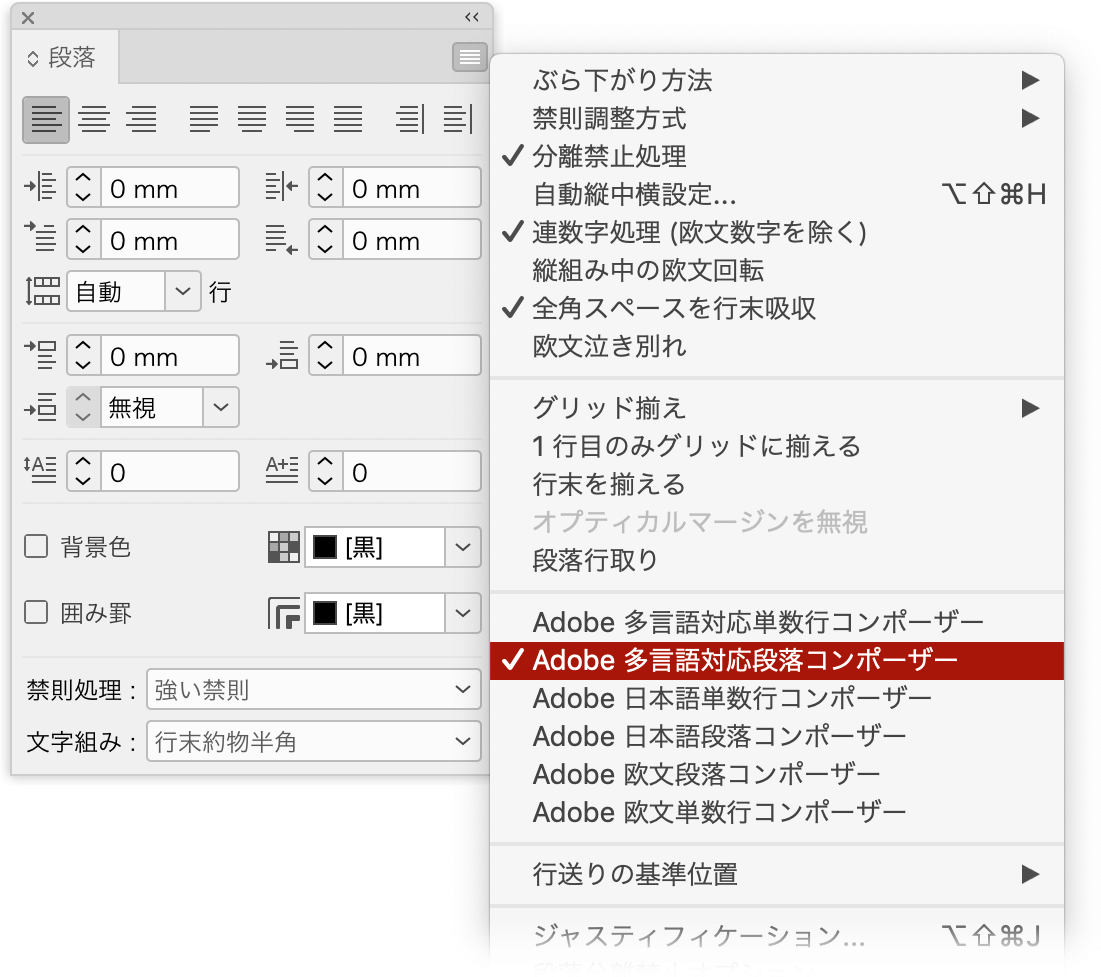1101x977 pixels.
Task: Open the 文字組み dropdown
Action: point(313,742)
